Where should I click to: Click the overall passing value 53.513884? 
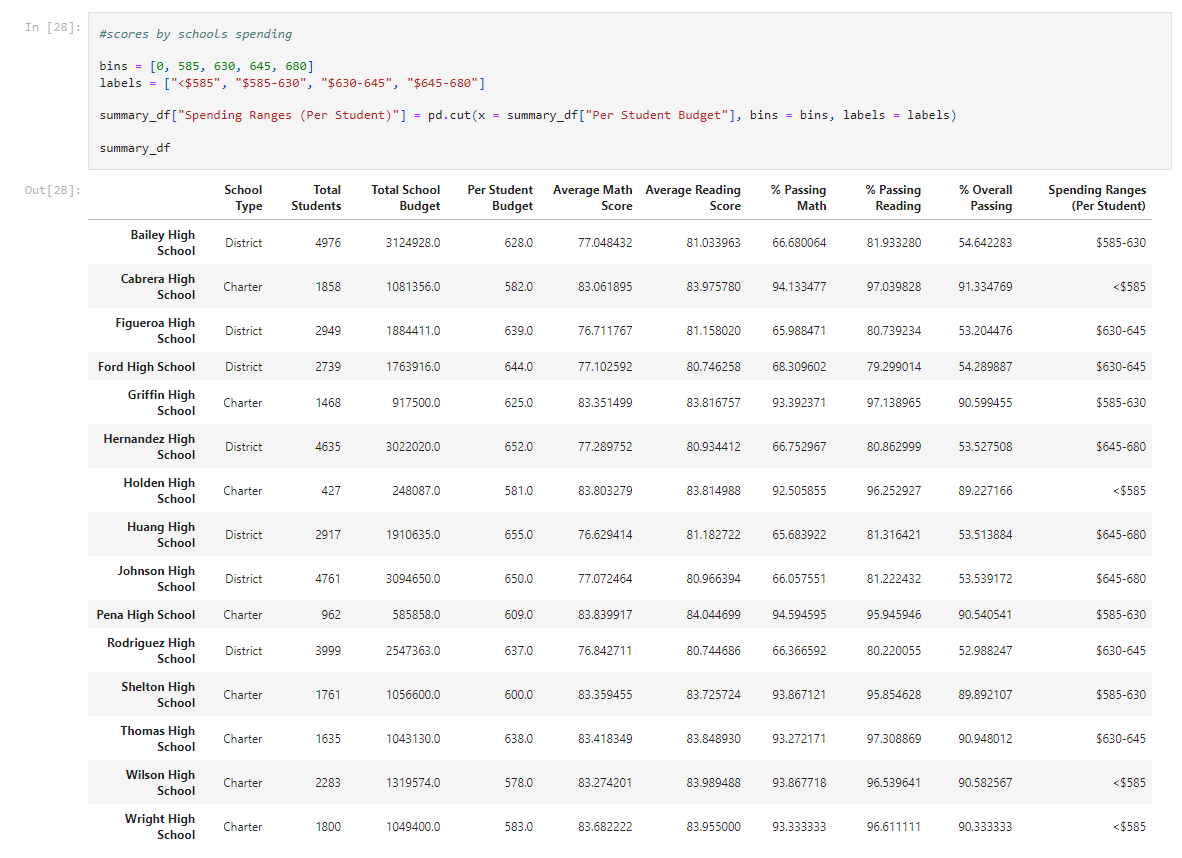(x=985, y=535)
